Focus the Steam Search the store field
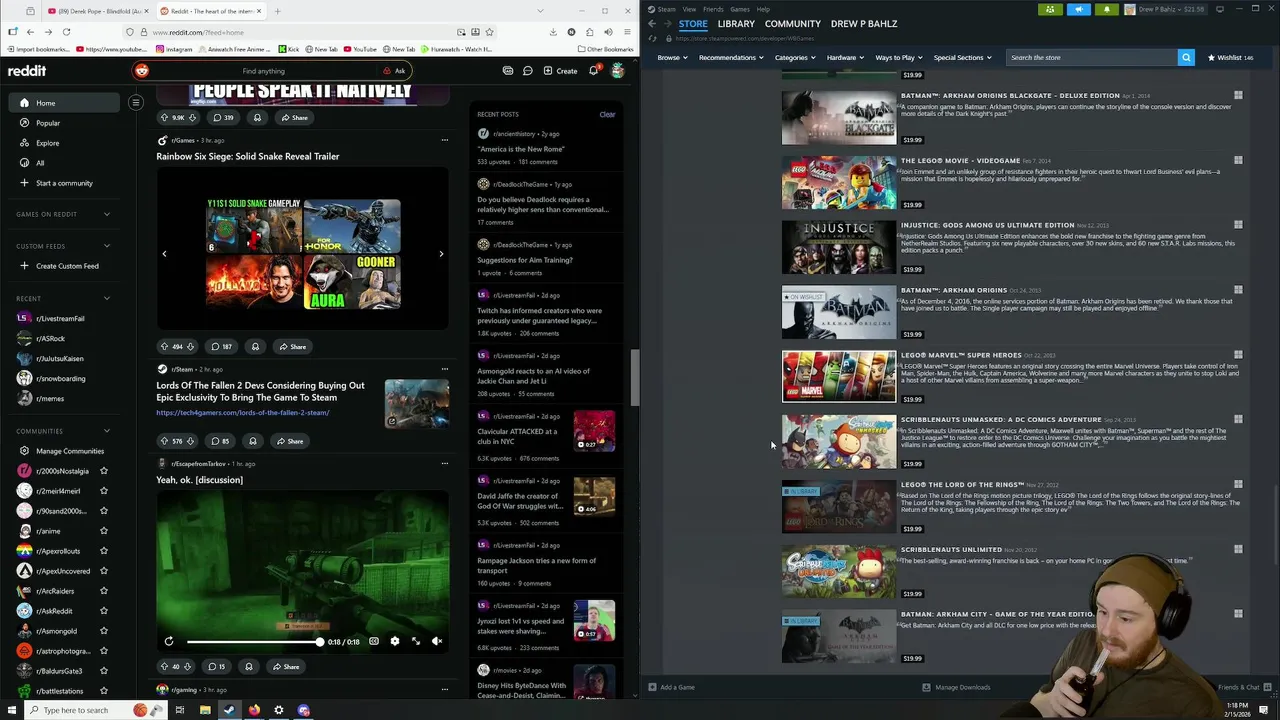The width and height of the screenshot is (1280, 720). [x=1092, y=57]
